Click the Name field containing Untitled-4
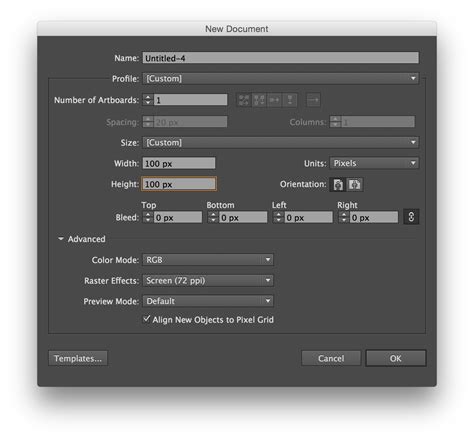The image size is (474, 440). pyautogui.click(x=281, y=58)
